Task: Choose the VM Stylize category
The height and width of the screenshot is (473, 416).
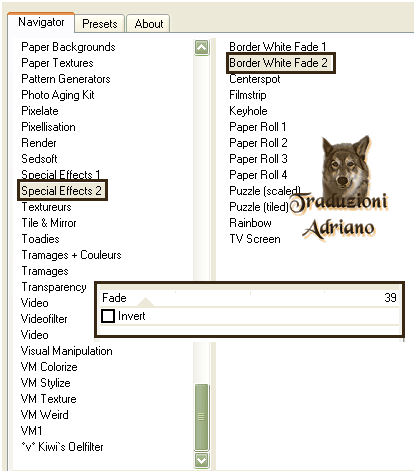Action: pyautogui.click(x=46, y=383)
